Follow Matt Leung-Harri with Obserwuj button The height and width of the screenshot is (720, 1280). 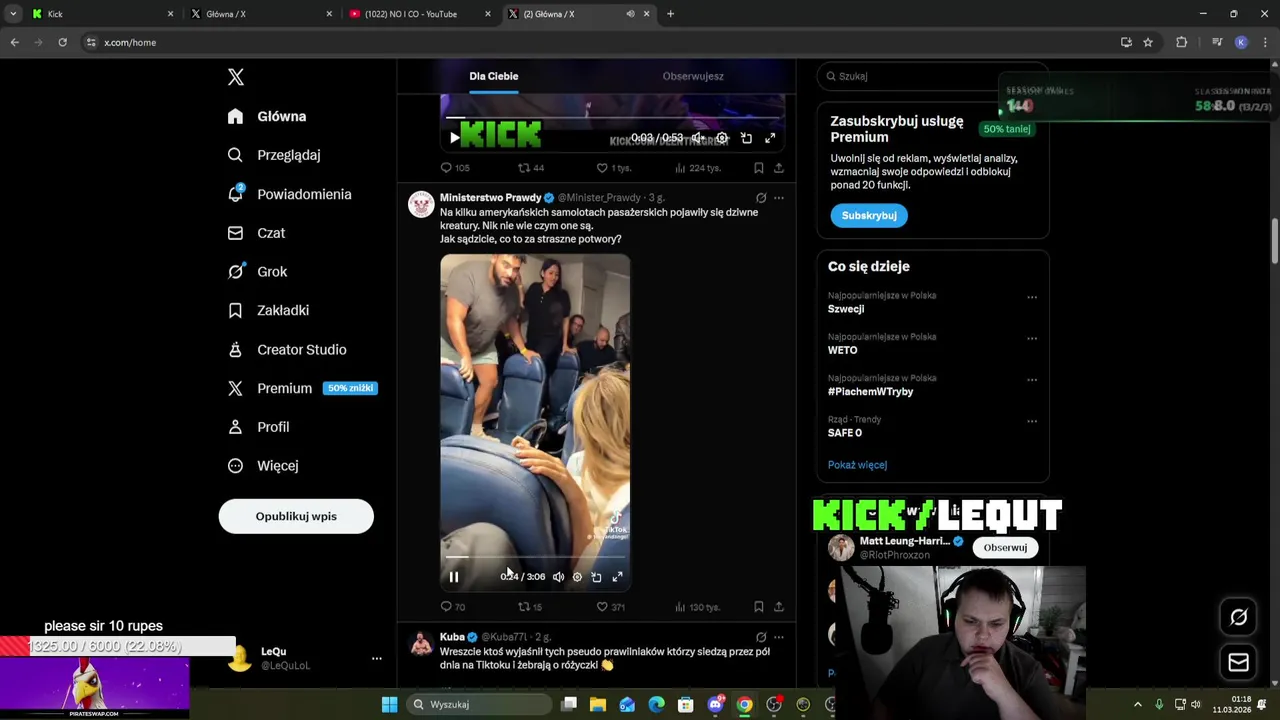click(x=1005, y=547)
